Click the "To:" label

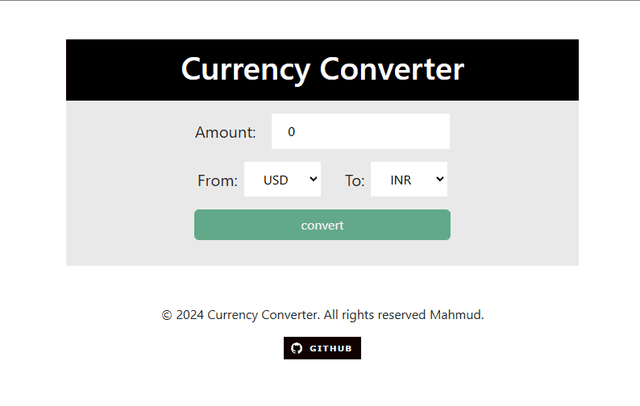point(355,181)
